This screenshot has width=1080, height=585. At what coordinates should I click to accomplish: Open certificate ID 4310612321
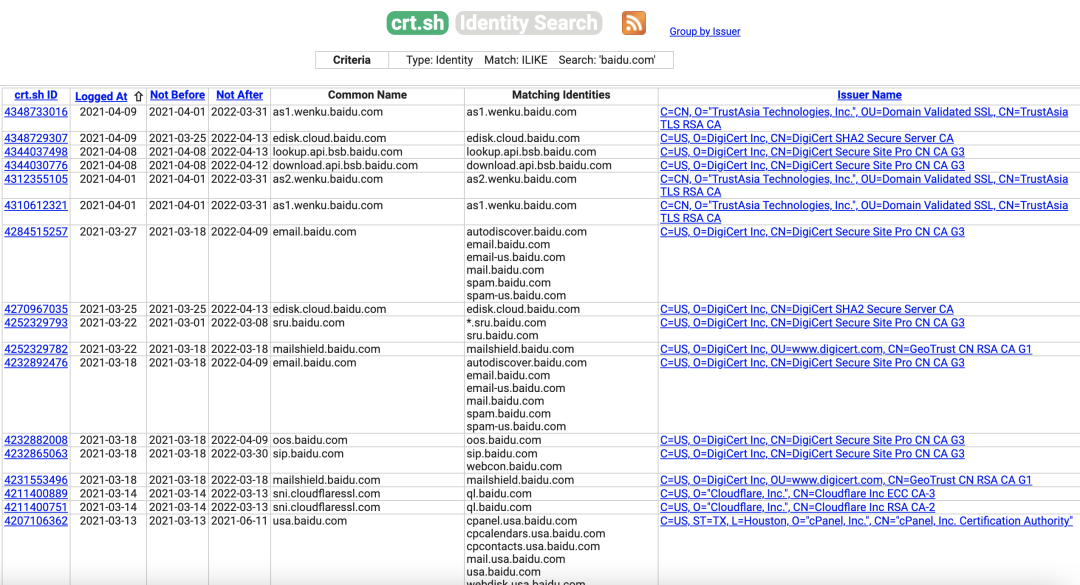(x=36, y=205)
